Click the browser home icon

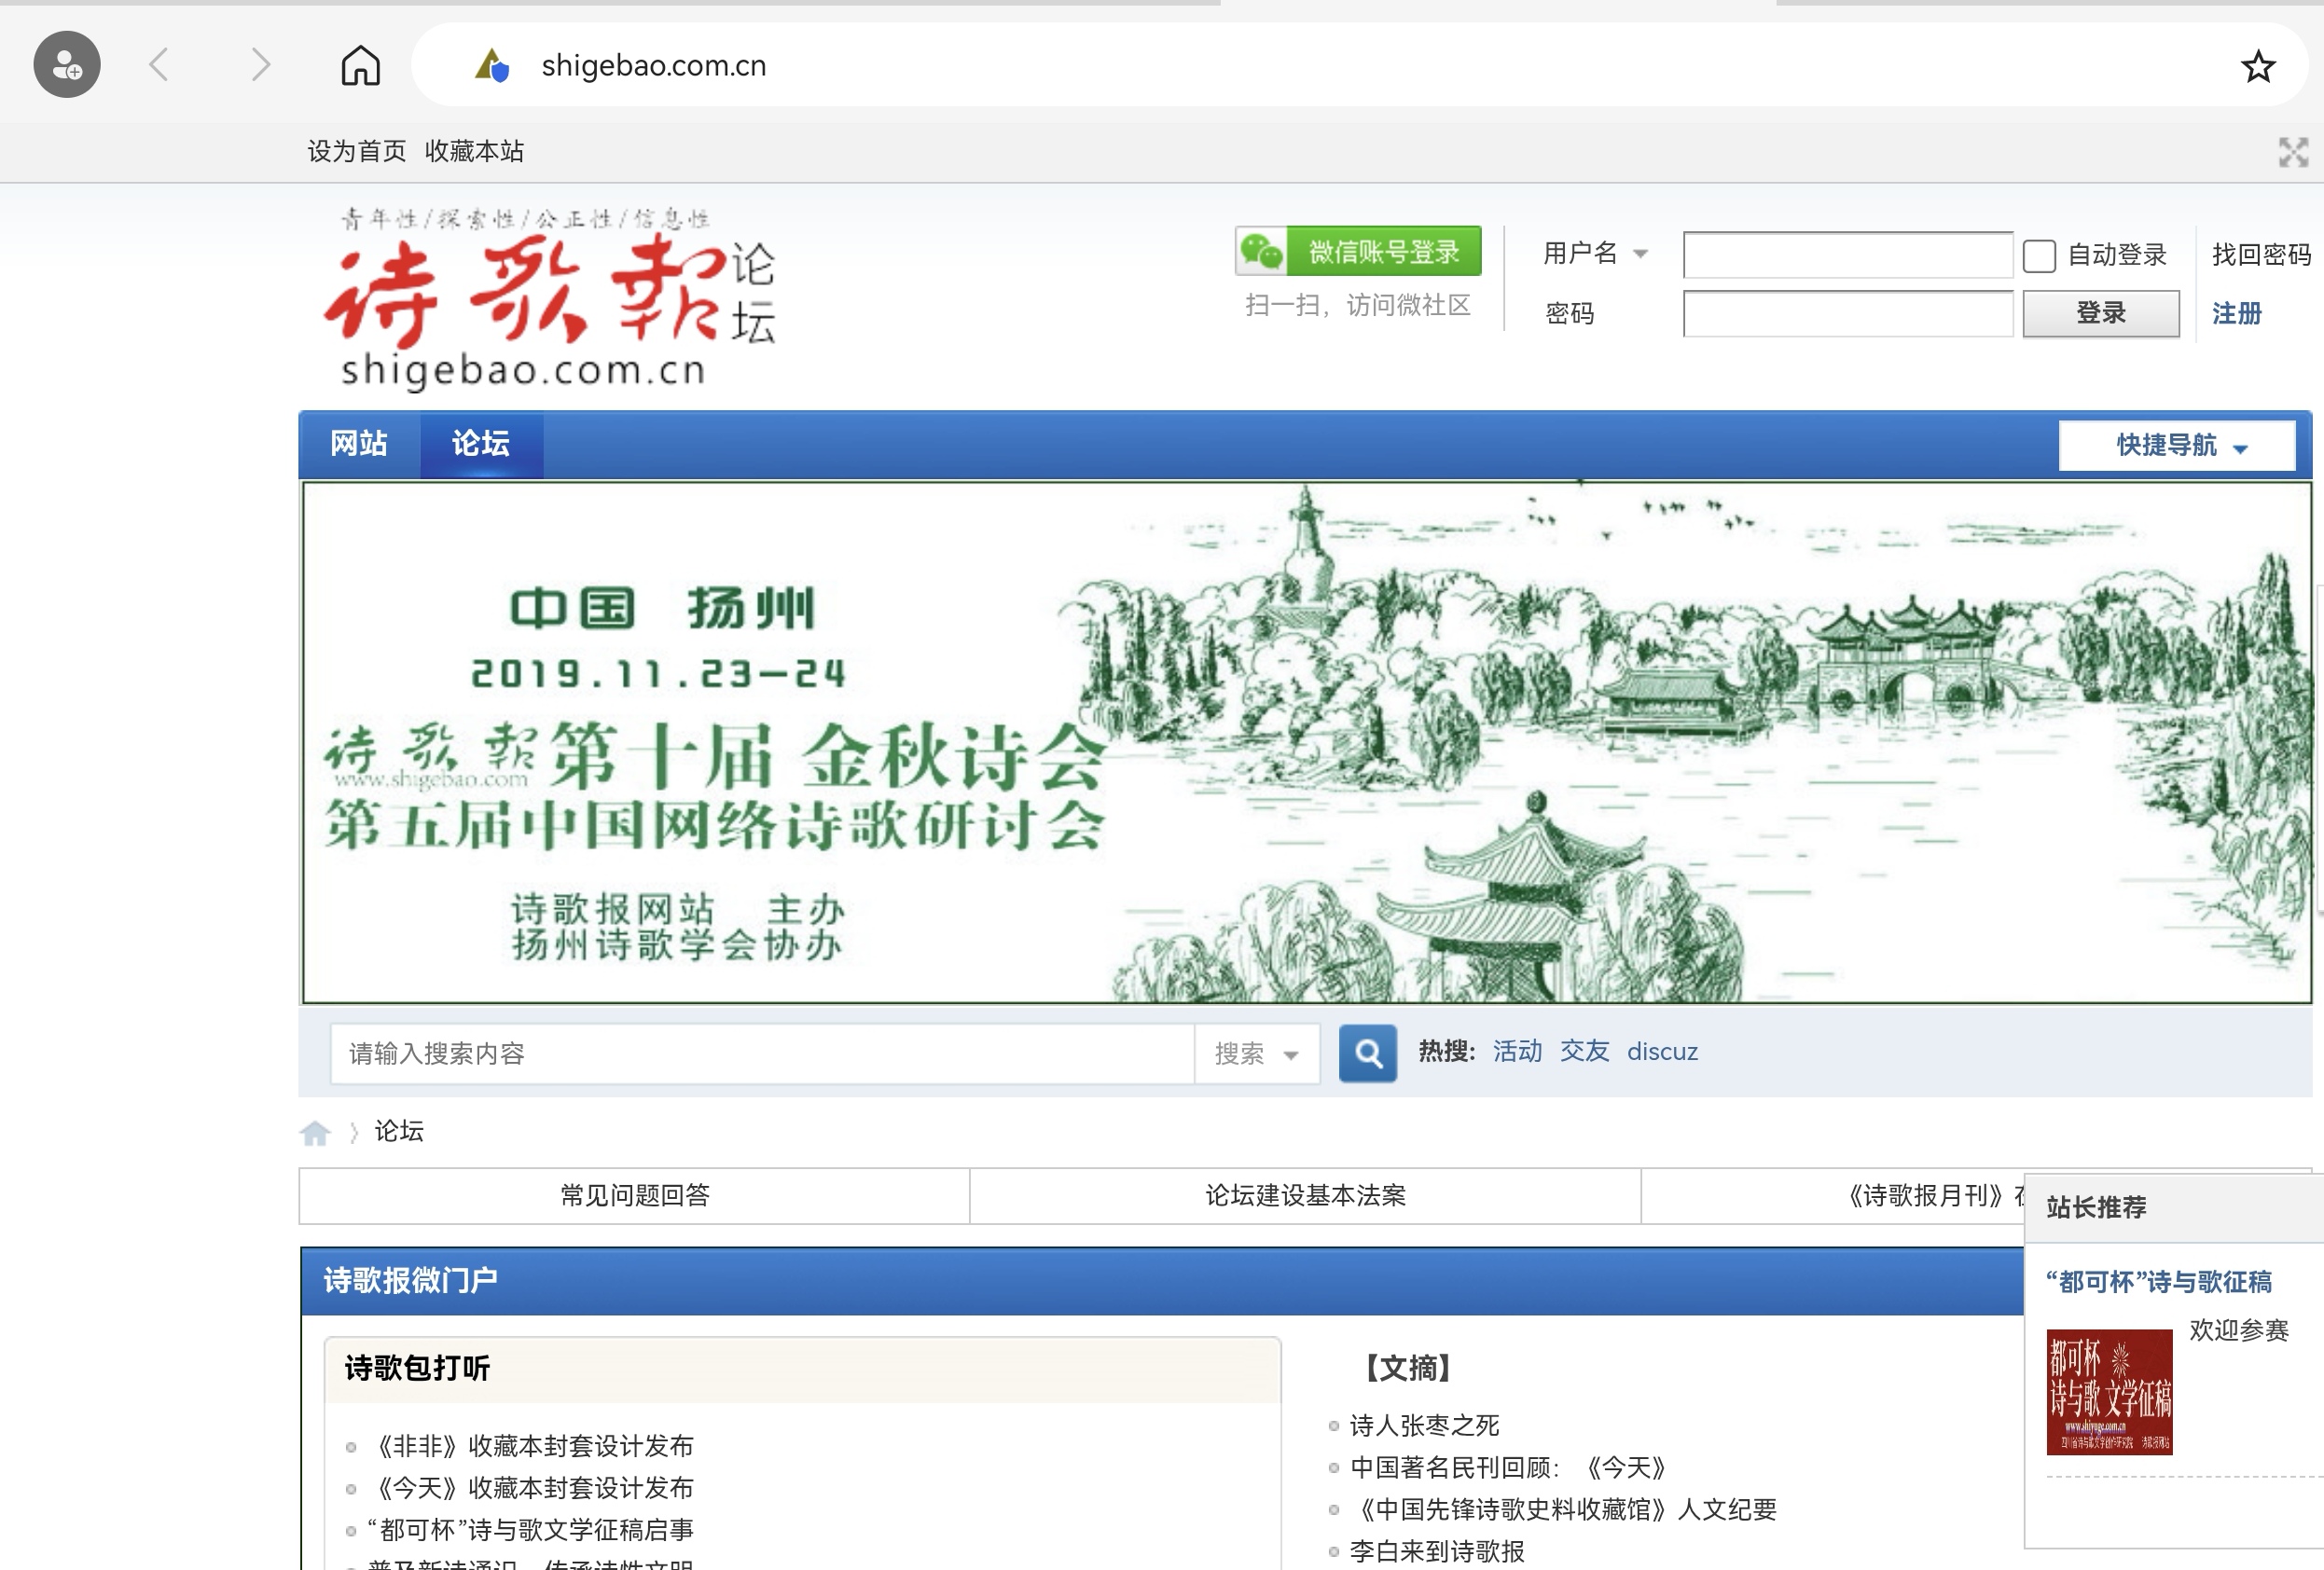360,65
